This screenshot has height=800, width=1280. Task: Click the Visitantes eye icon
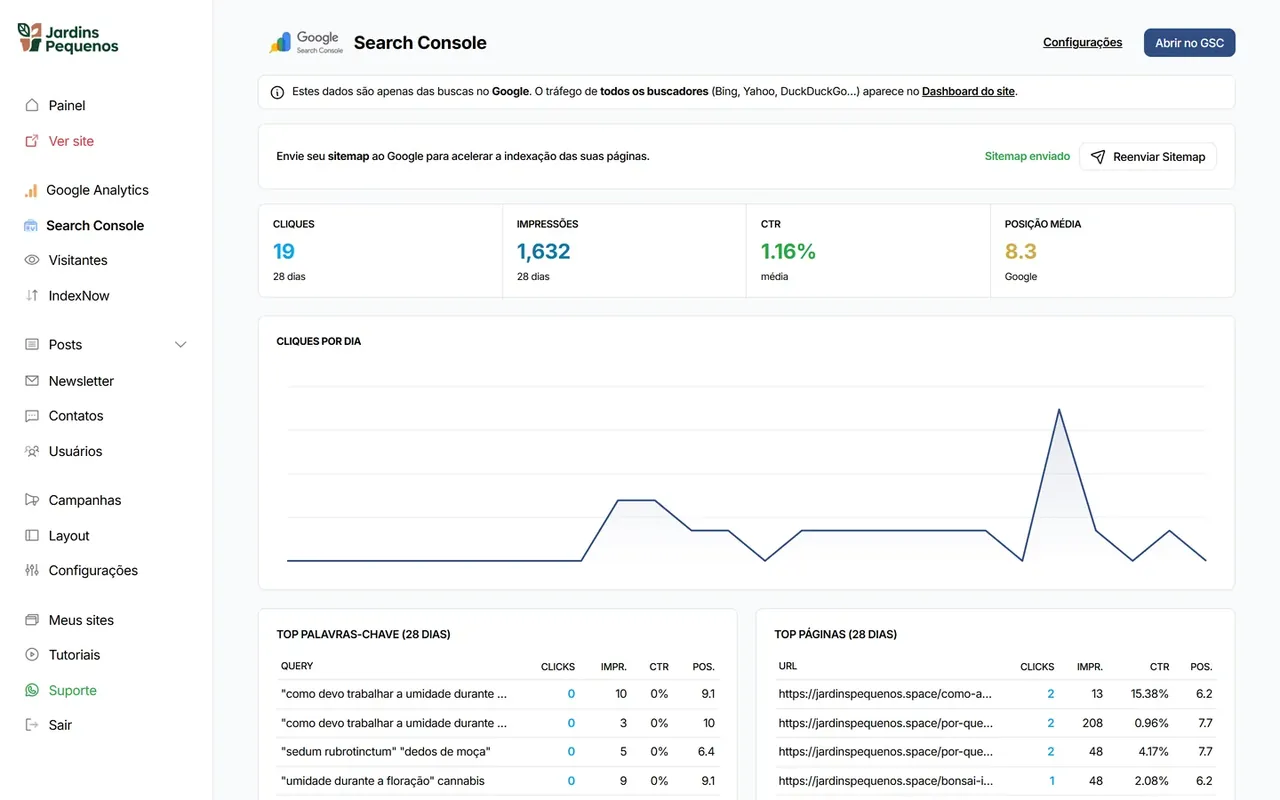31,260
